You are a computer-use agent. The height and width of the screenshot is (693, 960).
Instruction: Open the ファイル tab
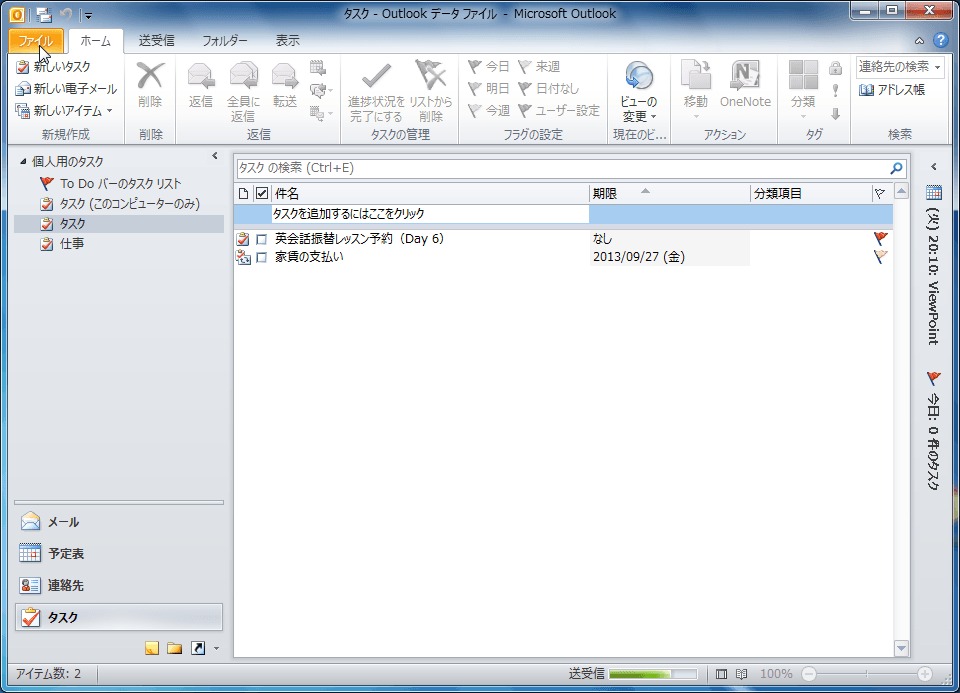[36, 41]
